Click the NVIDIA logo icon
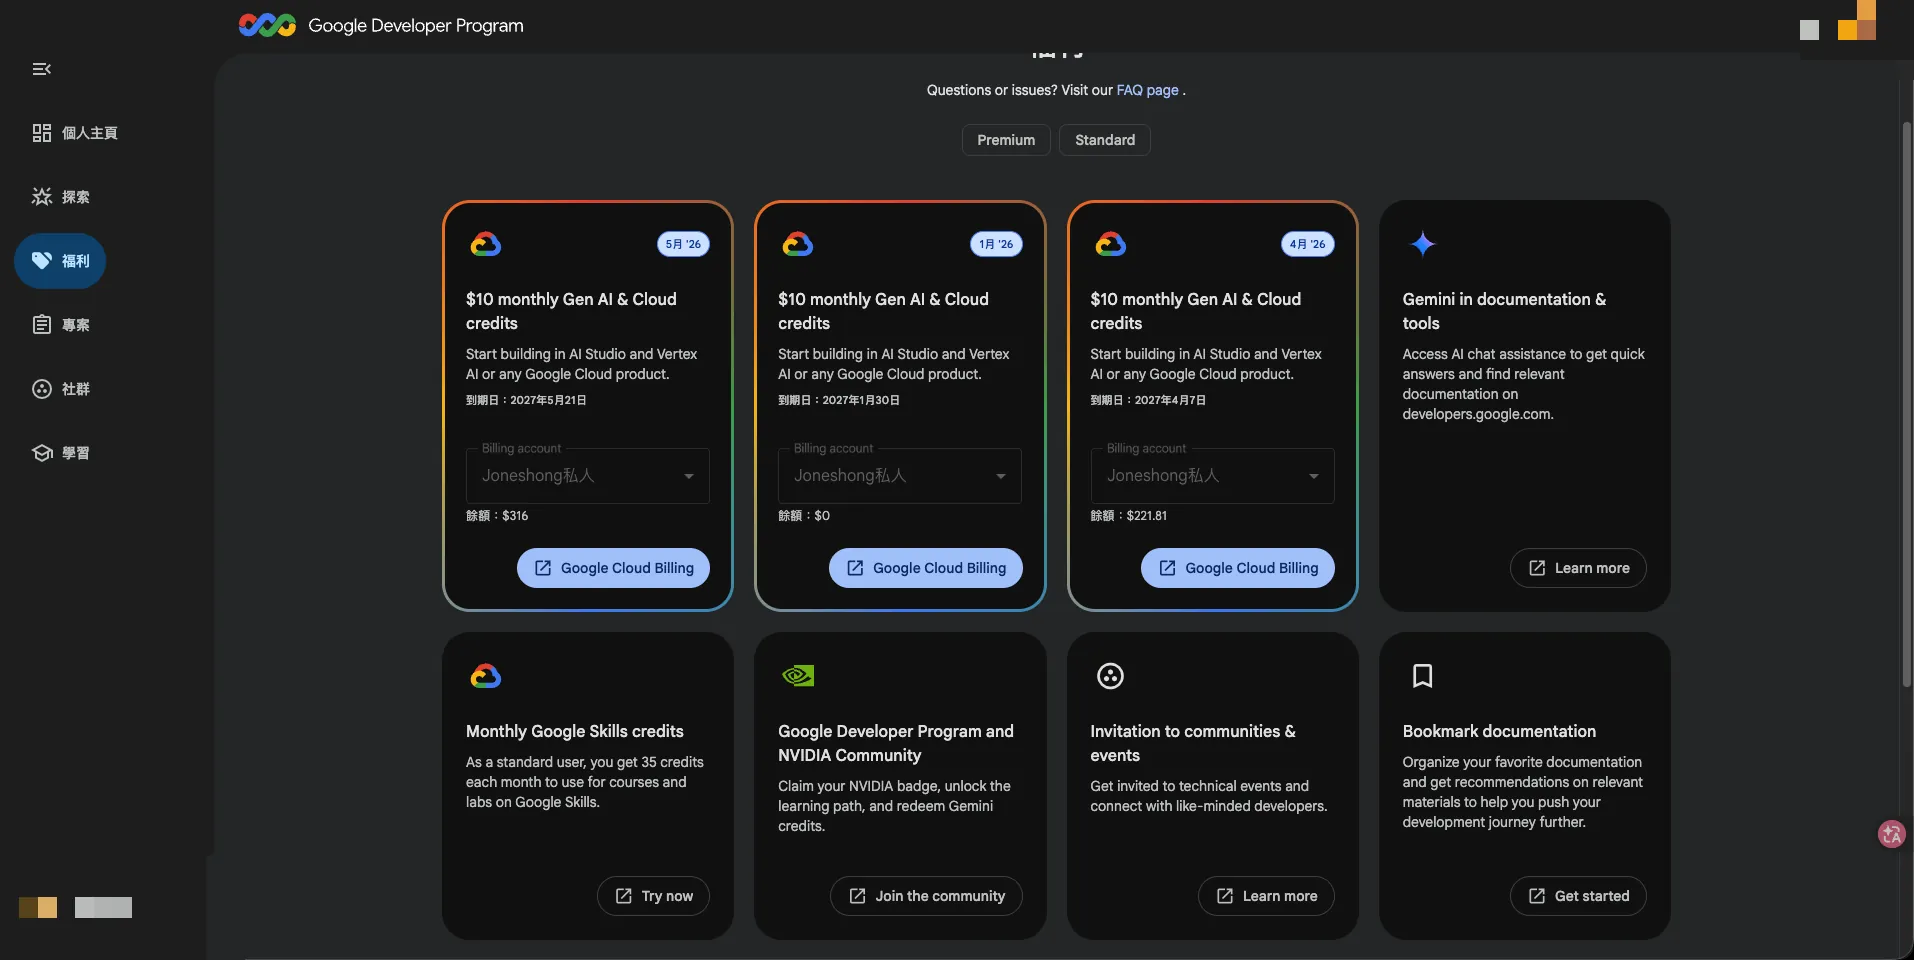Viewport: 1914px width, 960px height. pos(798,676)
